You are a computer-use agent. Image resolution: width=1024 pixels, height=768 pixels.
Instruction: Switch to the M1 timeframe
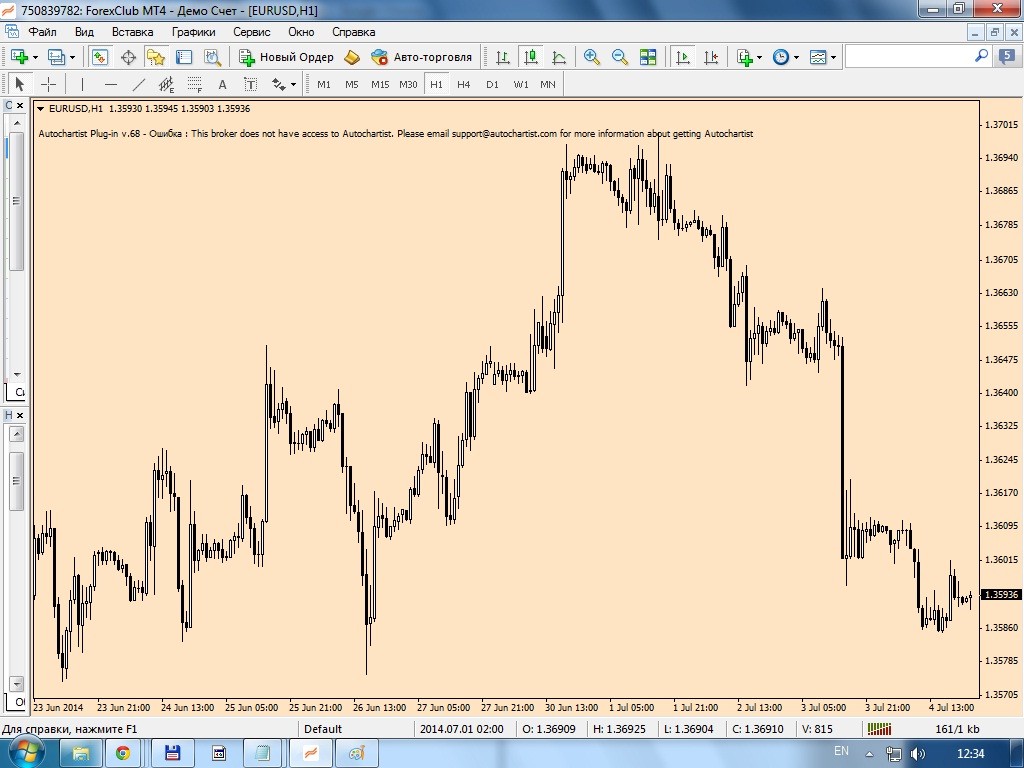tap(324, 84)
